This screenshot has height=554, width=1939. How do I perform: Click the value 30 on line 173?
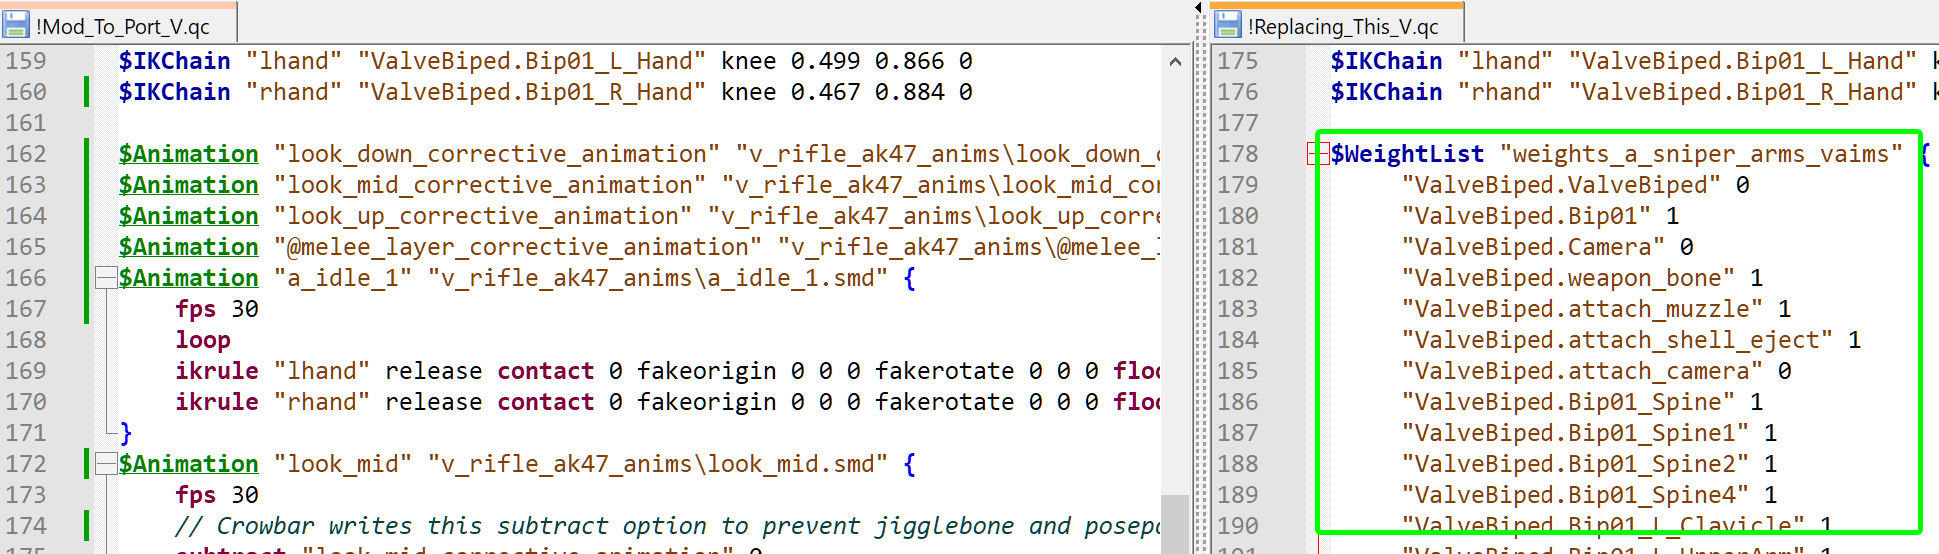[x=245, y=495]
